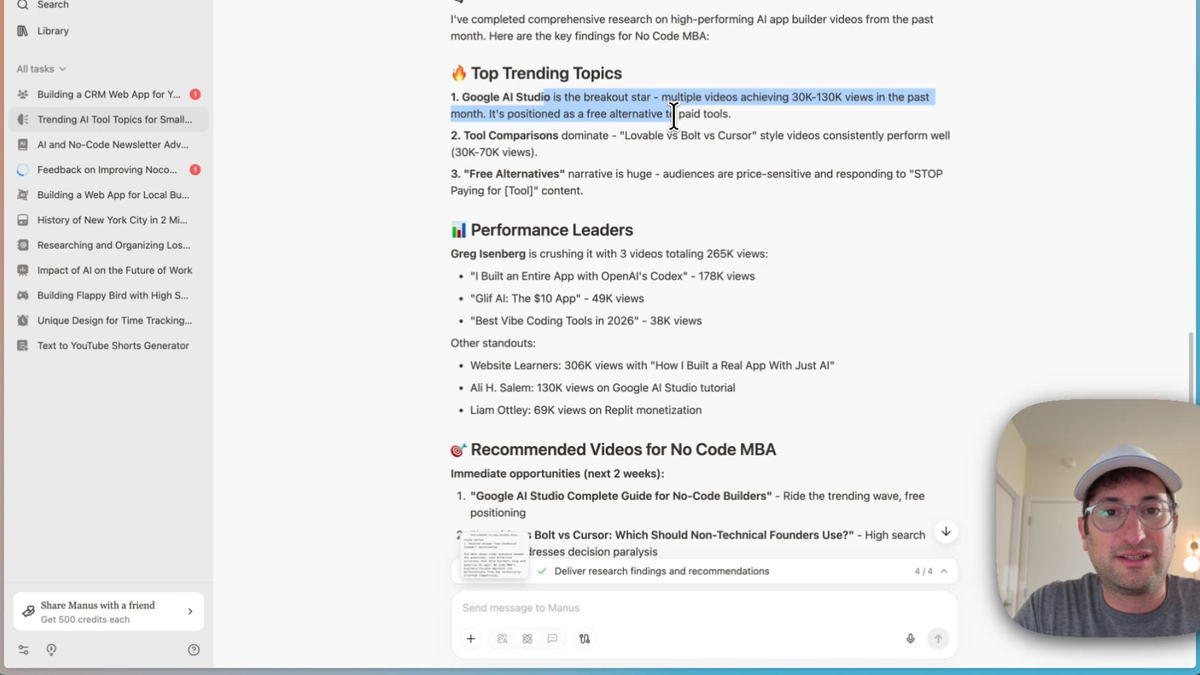Click the microphone voice input icon
Image resolution: width=1200 pixels, height=675 pixels.
pos(910,638)
